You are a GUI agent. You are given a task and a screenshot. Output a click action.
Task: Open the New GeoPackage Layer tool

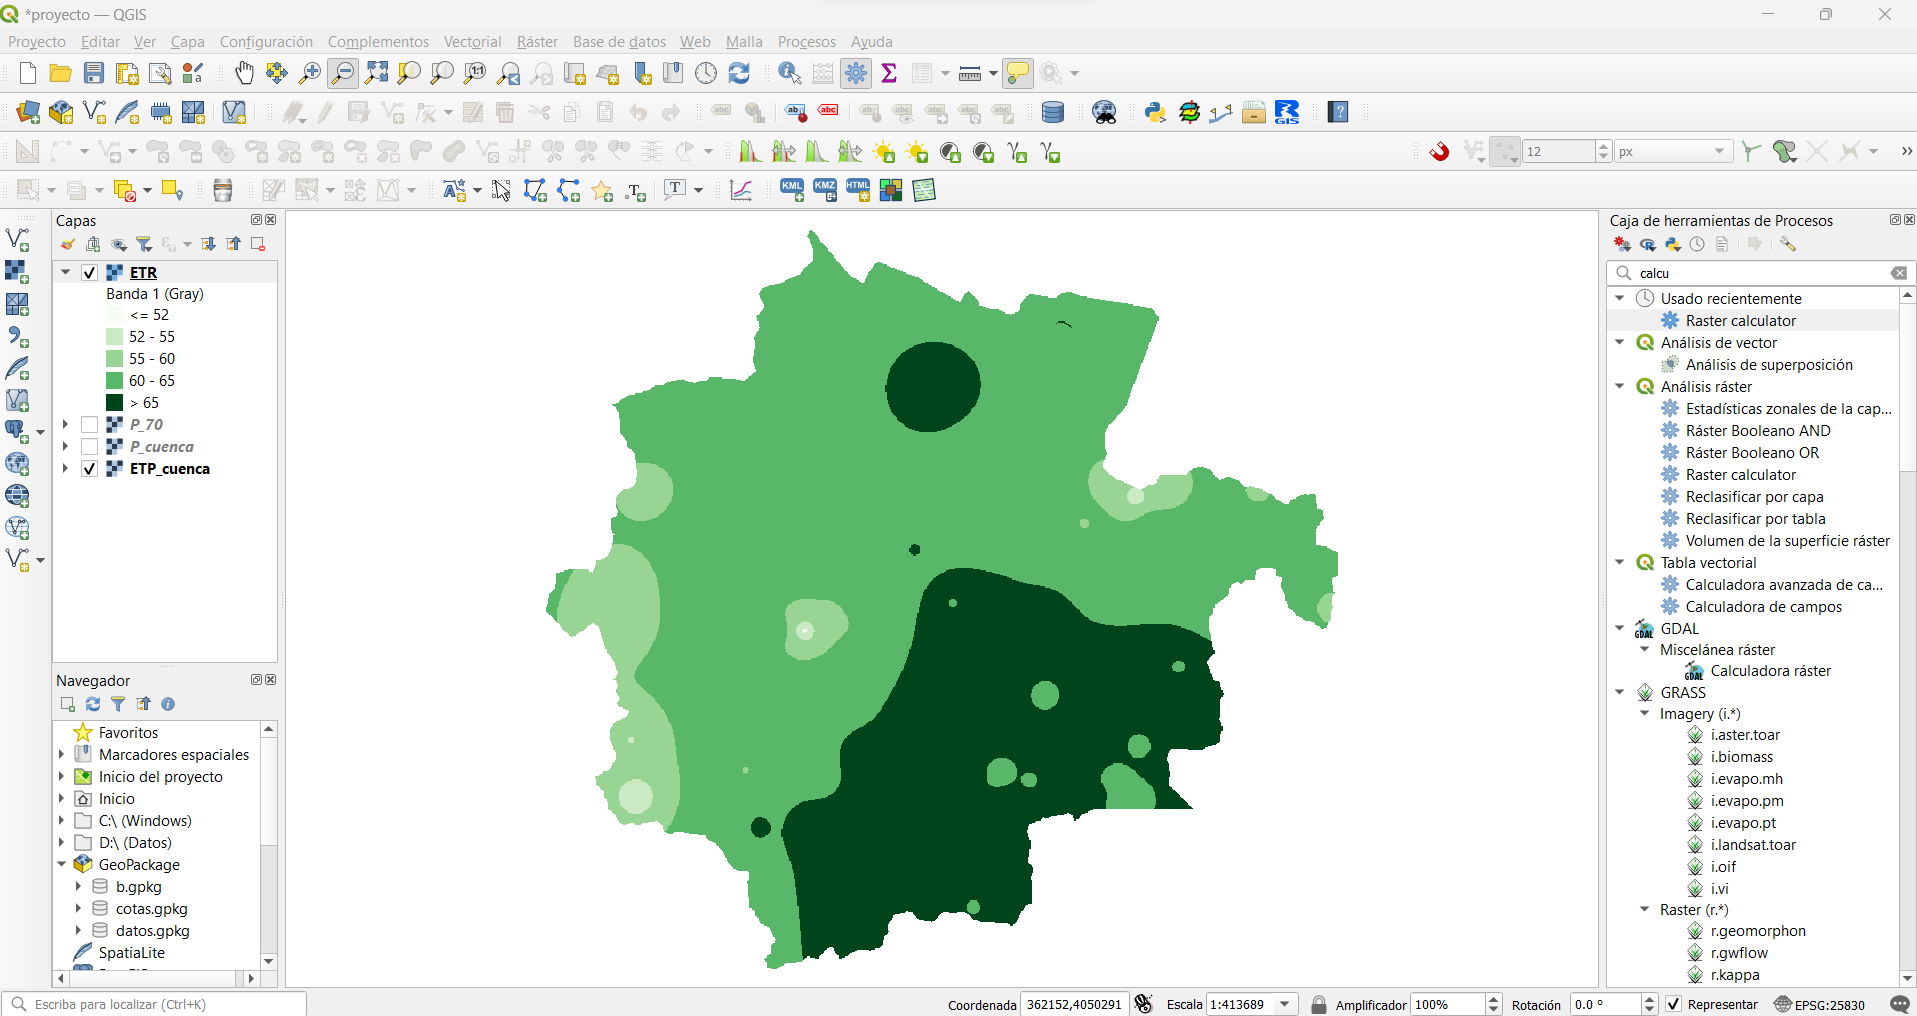click(60, 112)
